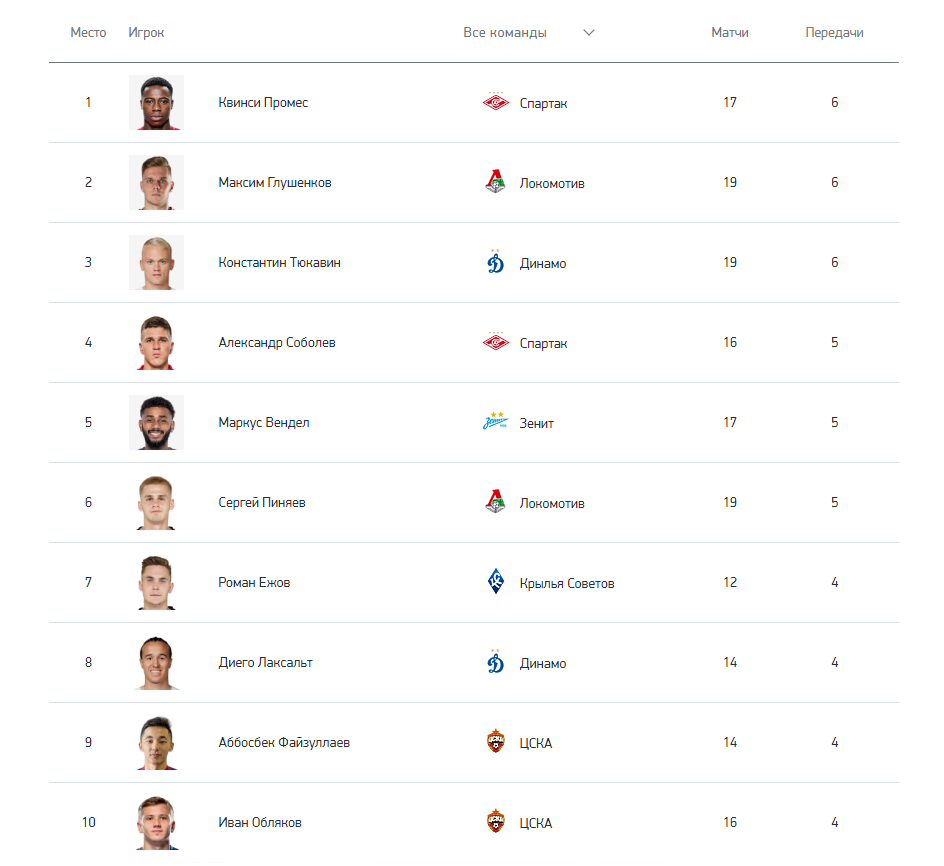Click Маркус Вендел player photo
Screen dimensions: 944x866
pos(157,422)
